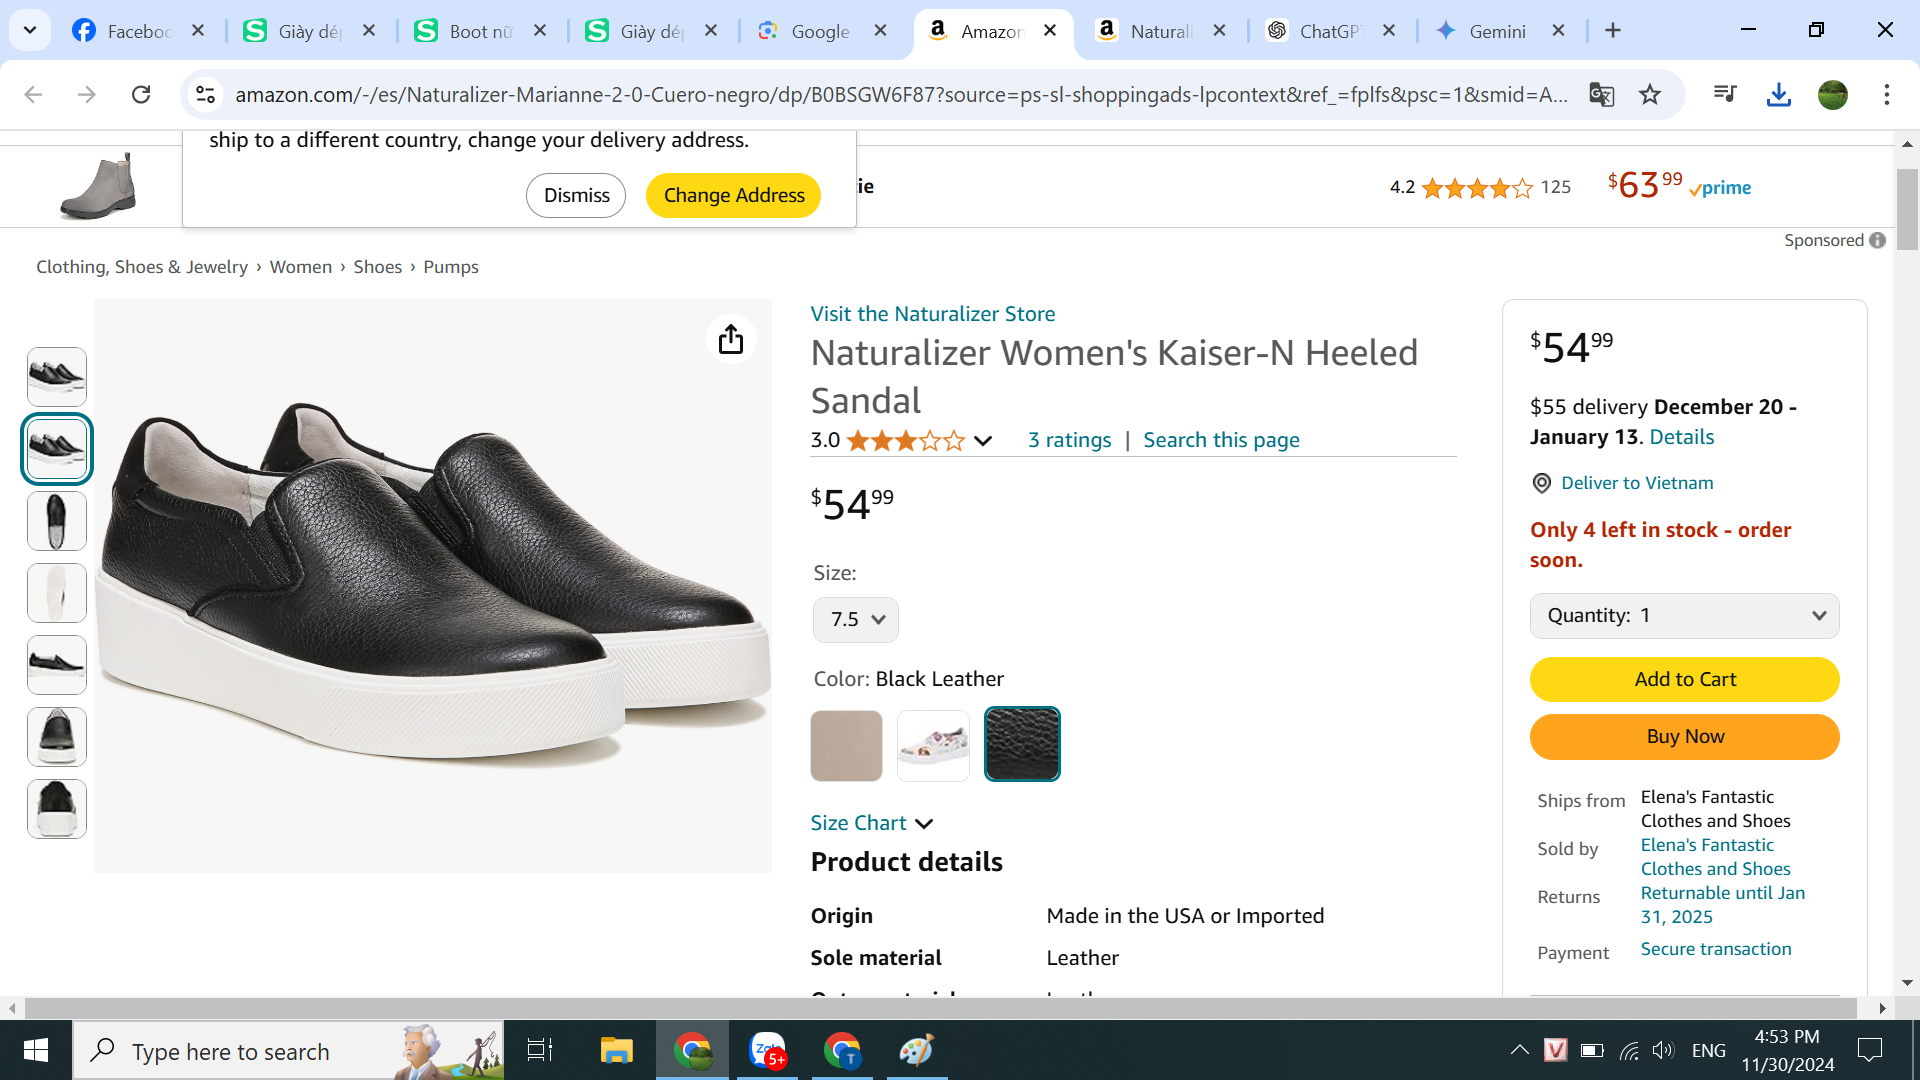Open the Chrome downloads icon
The height and width of the screenshot is (1080, 1920).
click(x=1778, y=95)
